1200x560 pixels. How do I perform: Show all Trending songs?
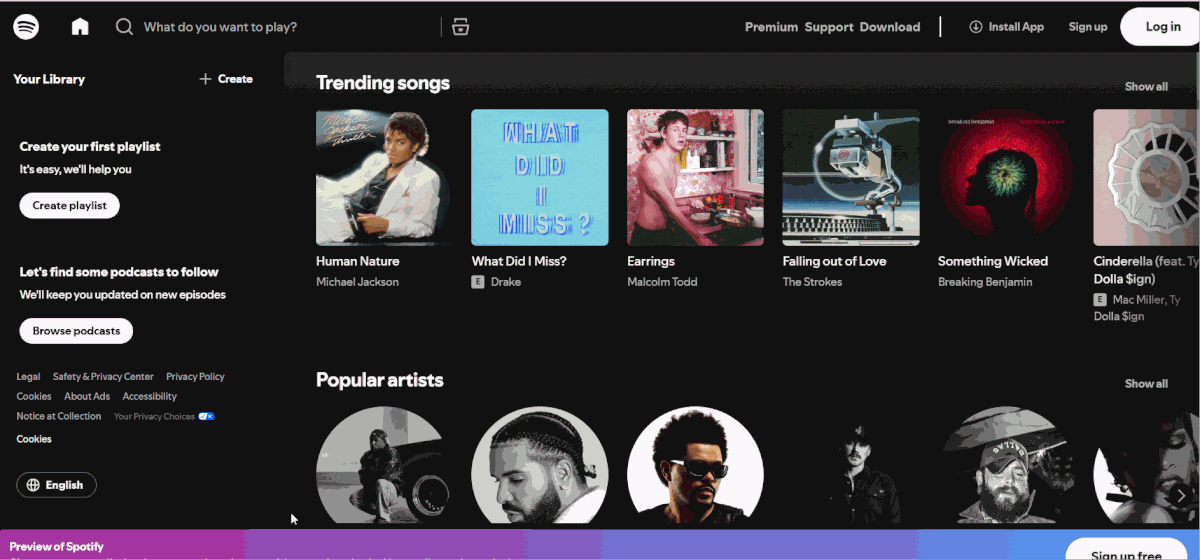tap(1146, 87)
